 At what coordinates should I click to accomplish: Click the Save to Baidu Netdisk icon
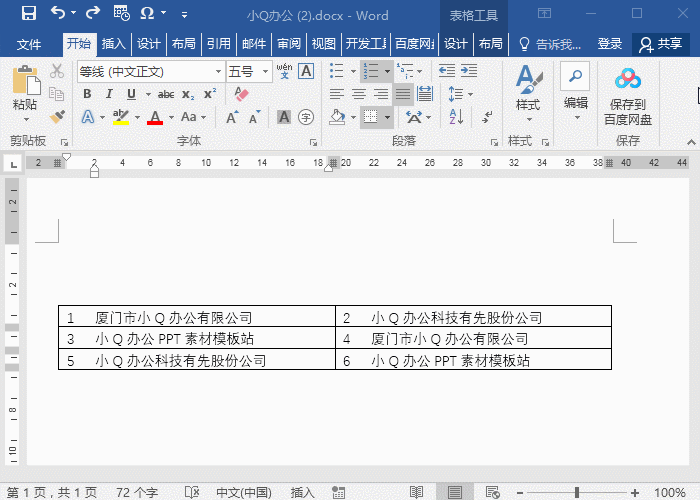[627, 96]
